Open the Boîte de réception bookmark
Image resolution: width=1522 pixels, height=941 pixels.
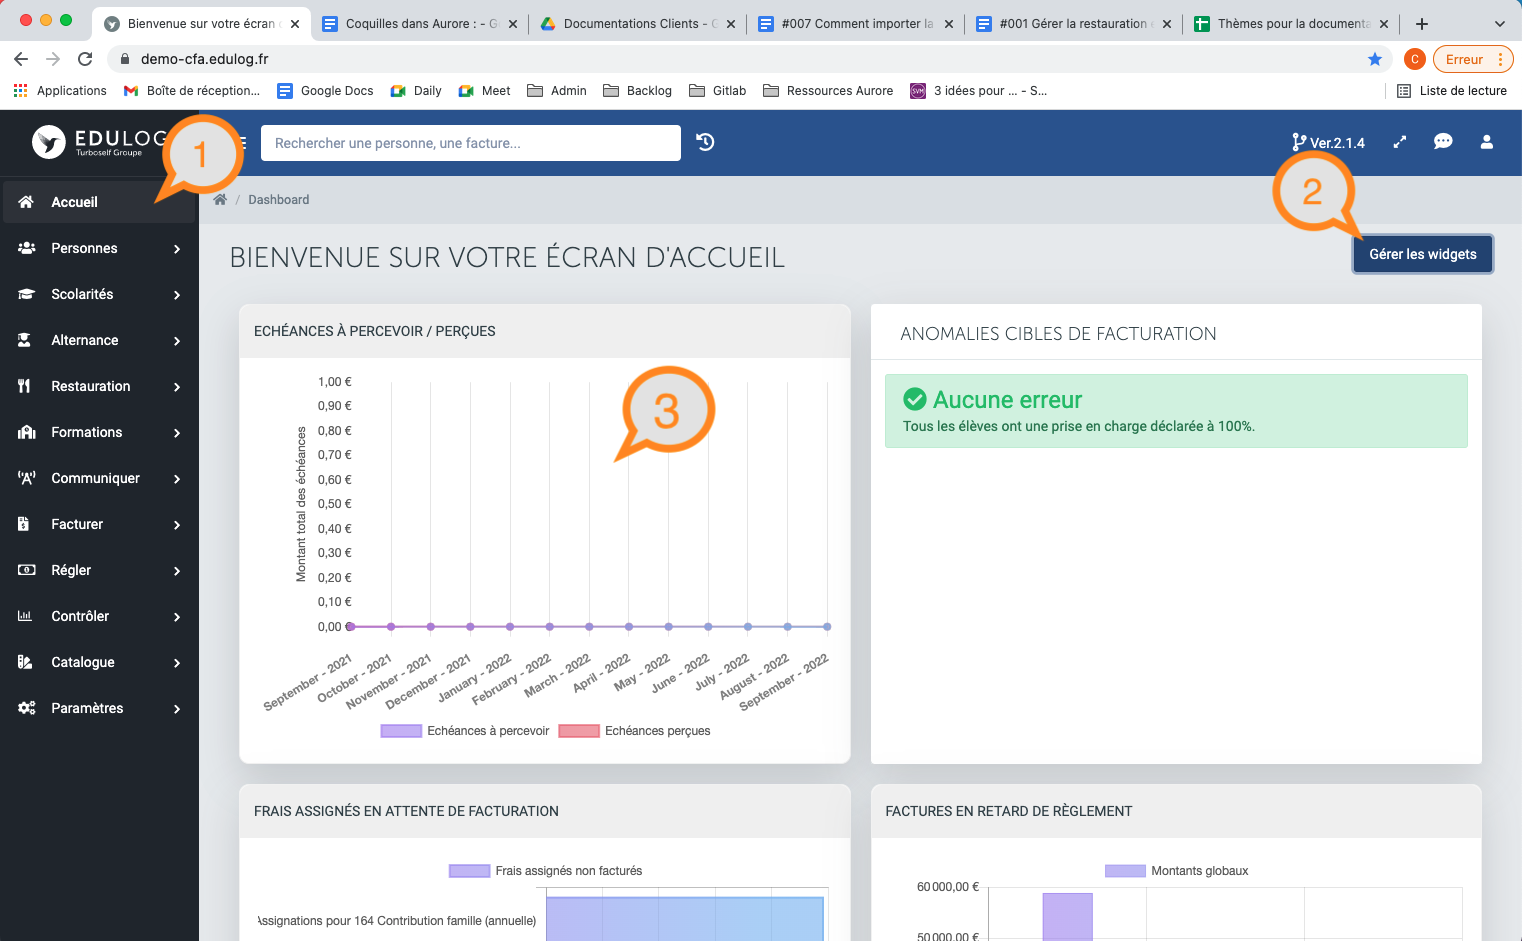(x=191, y=91)
